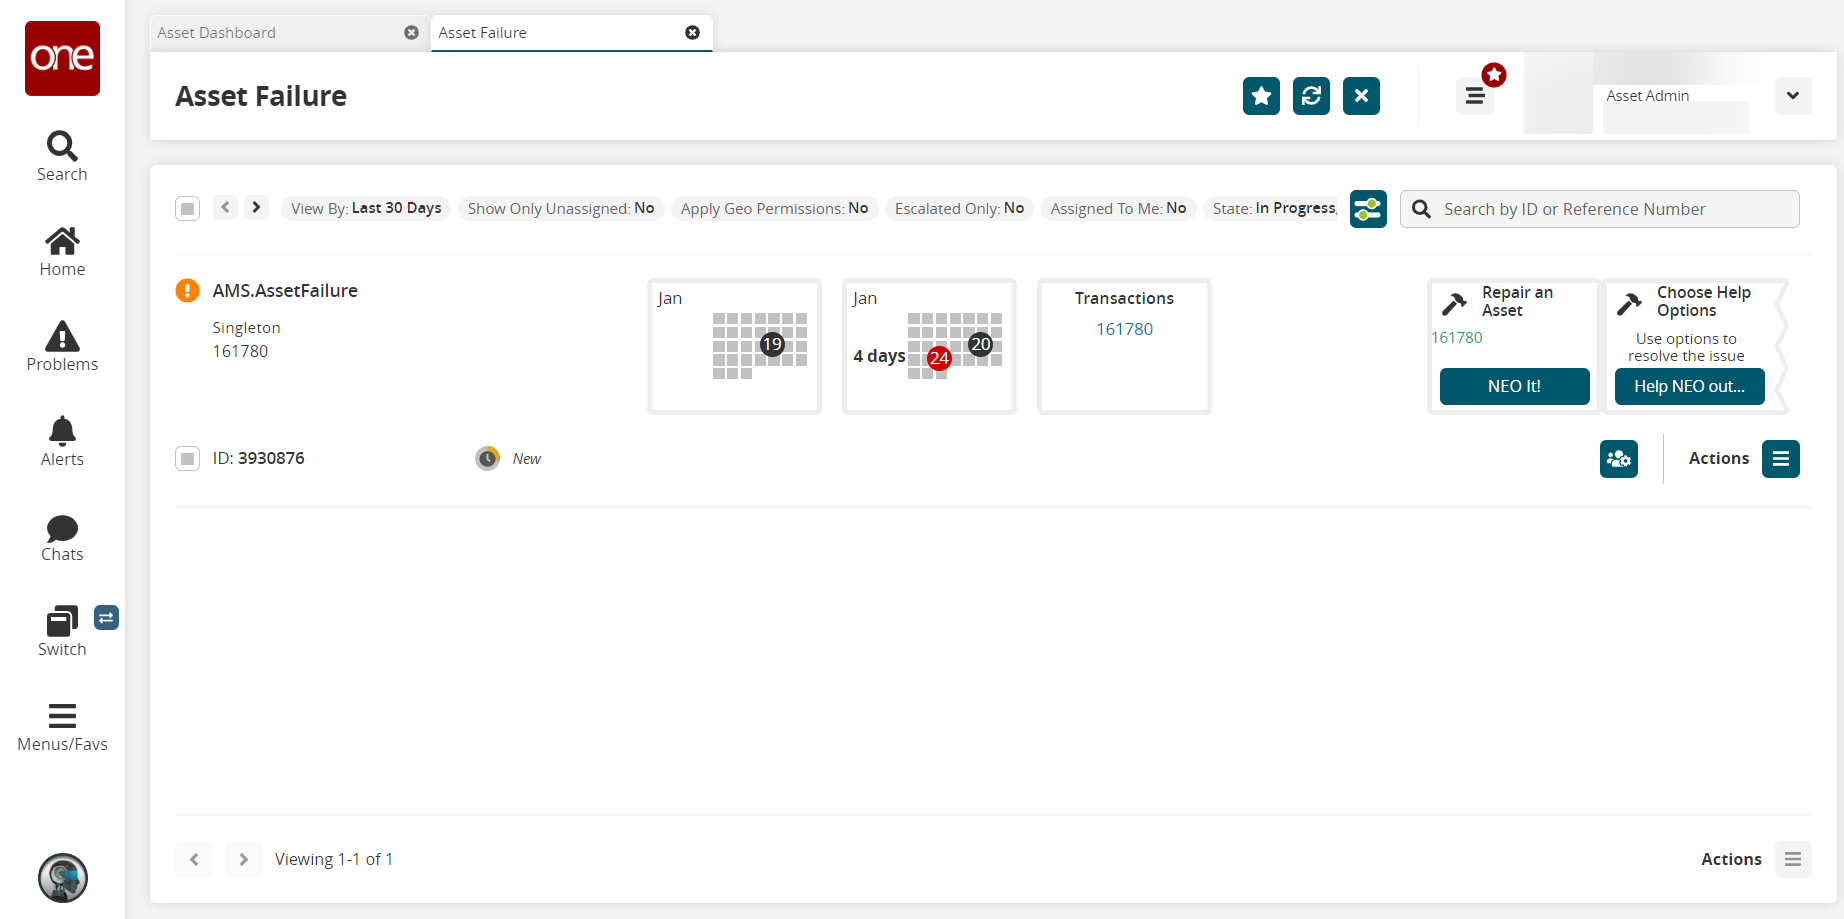Click the clock status icon beside New
The image size is (1844, 919).
[x=487, y=458]
